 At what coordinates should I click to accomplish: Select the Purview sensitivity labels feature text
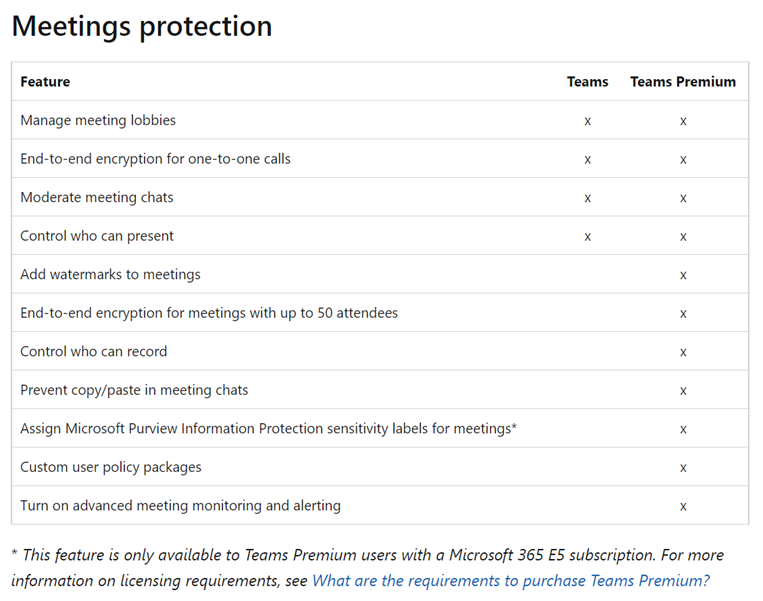268,429
